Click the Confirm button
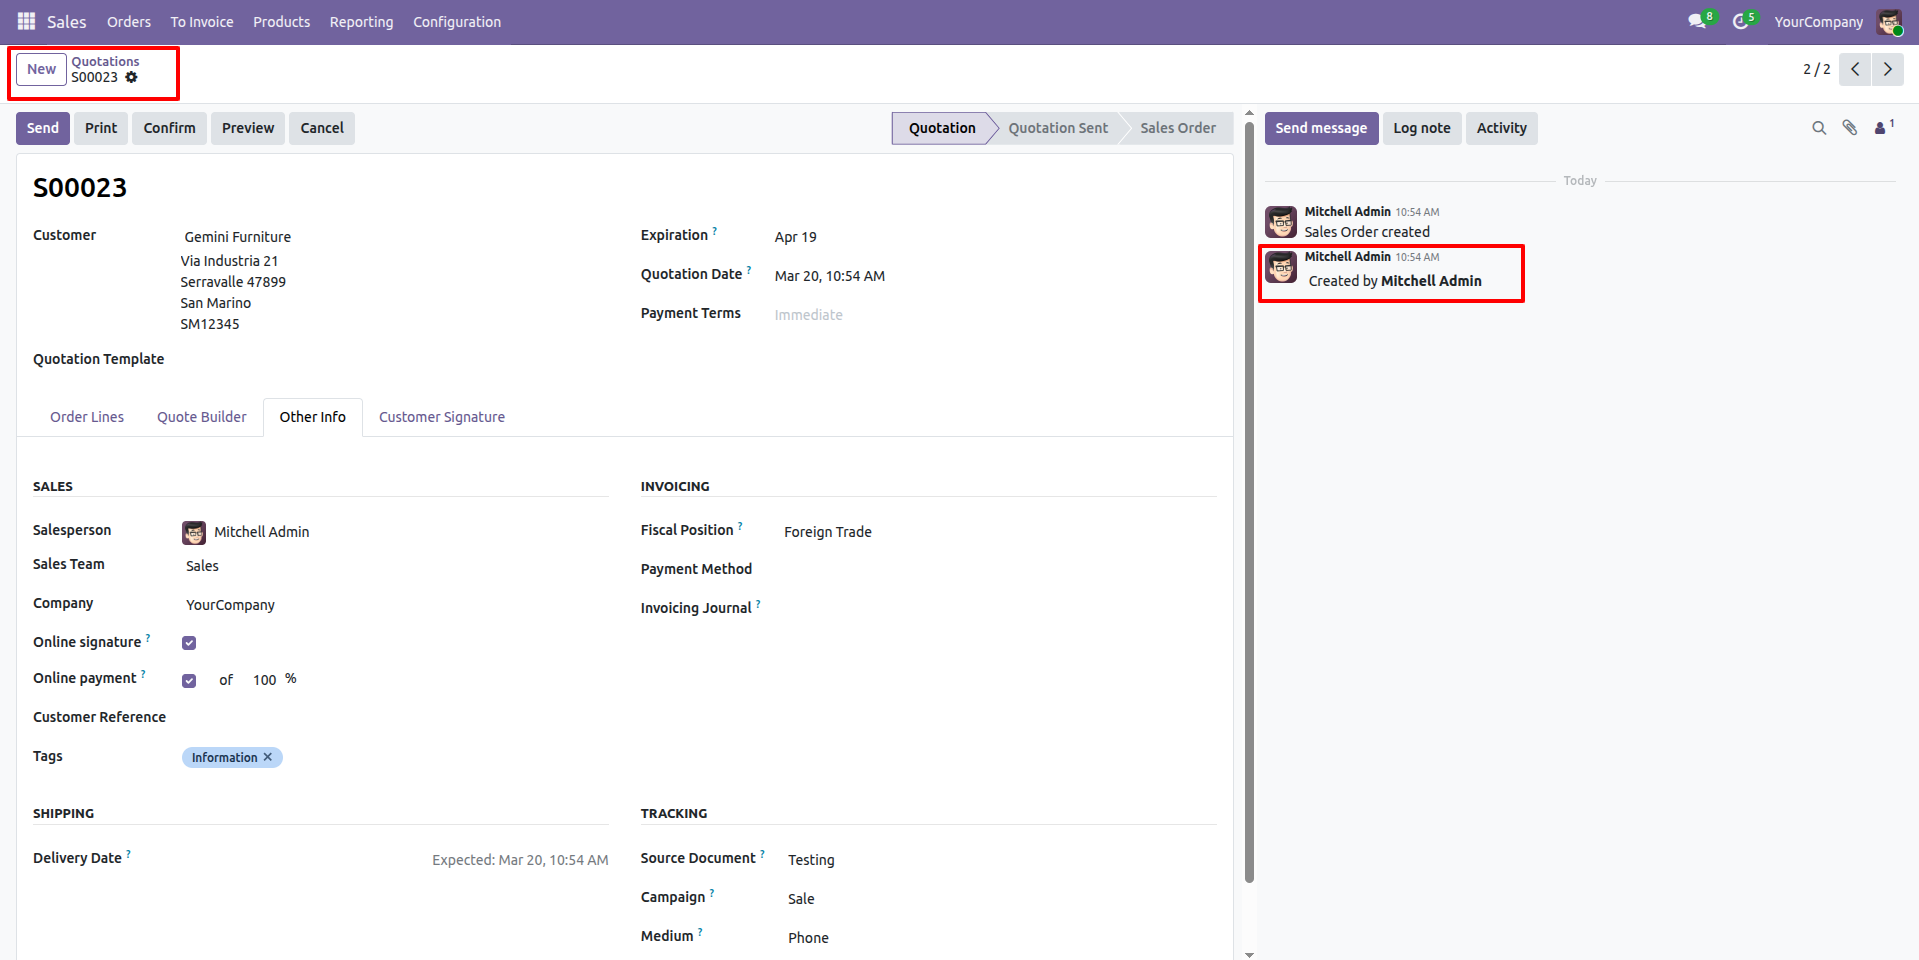1919x960 pixels. (169, 128)
